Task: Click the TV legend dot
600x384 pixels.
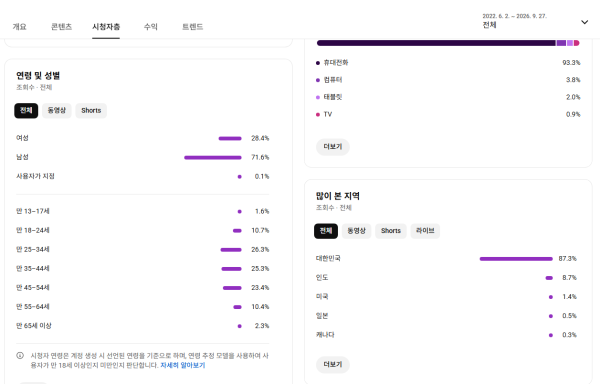Action: pos(318,114)
